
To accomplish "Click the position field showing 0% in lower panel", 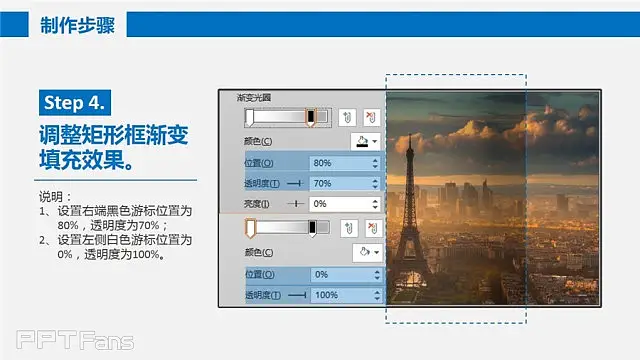I will tap(347, 275).
